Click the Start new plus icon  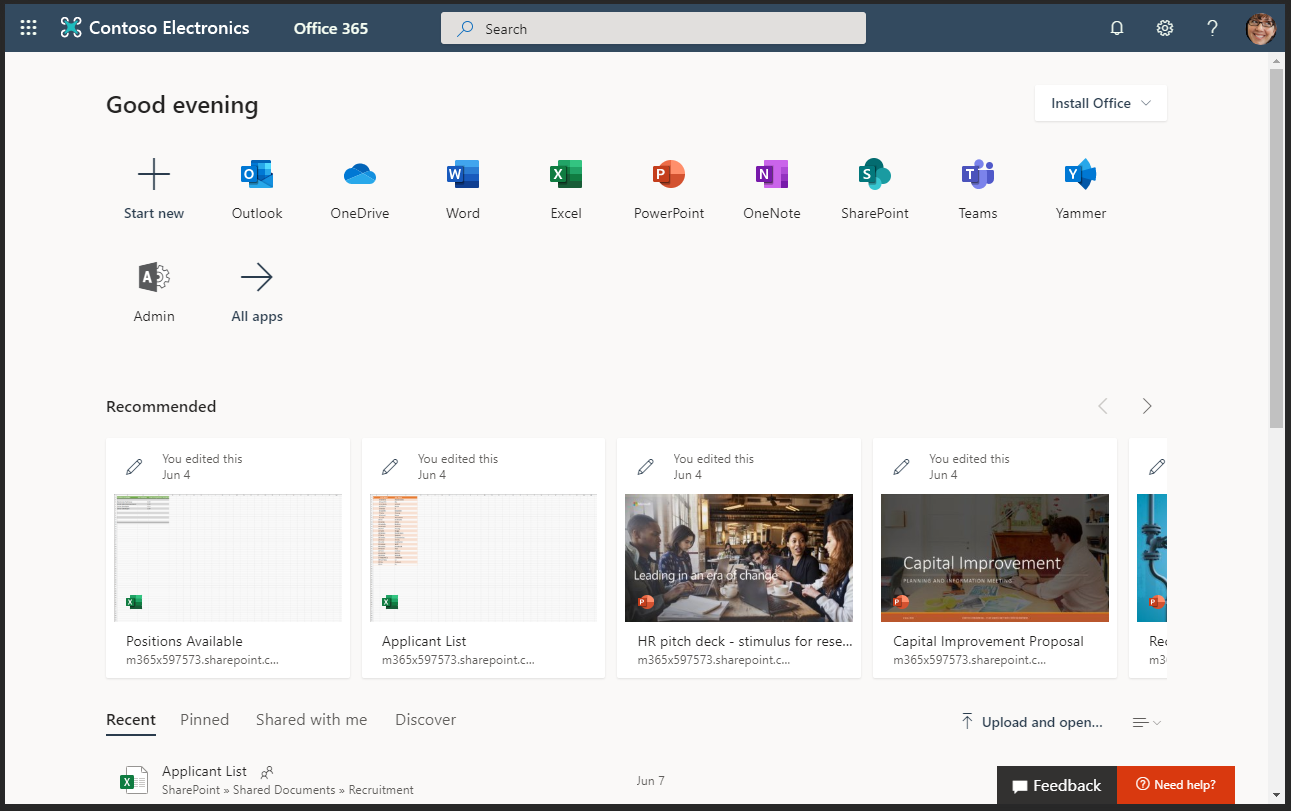(x=154, y=175)
